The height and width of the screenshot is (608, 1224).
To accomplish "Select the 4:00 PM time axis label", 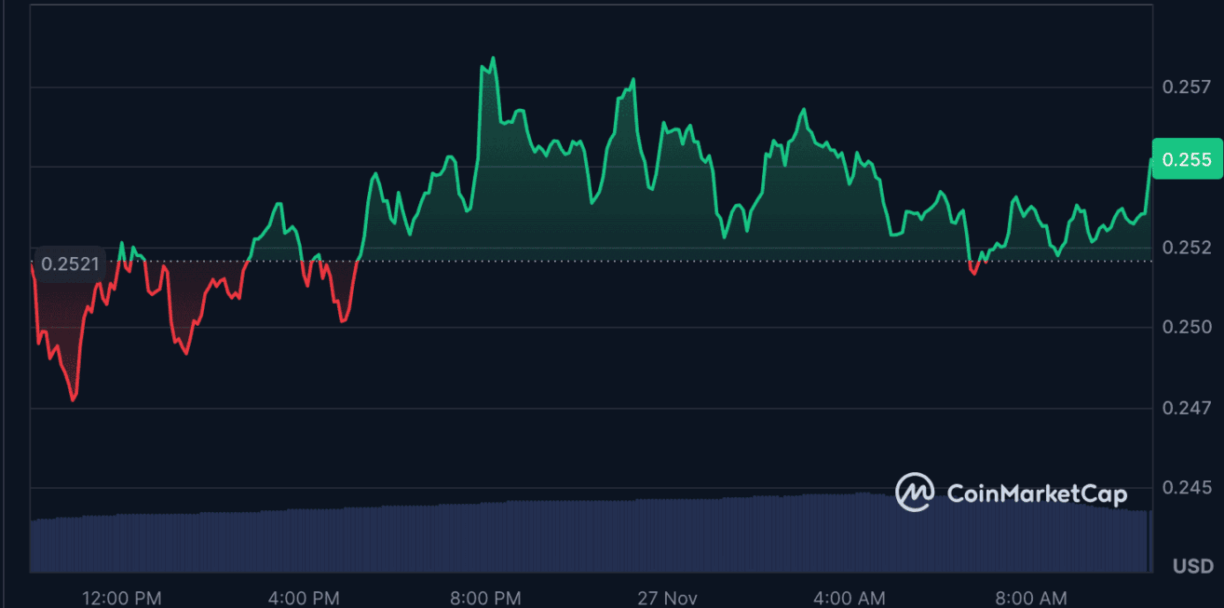I will [x=302, y=598].
